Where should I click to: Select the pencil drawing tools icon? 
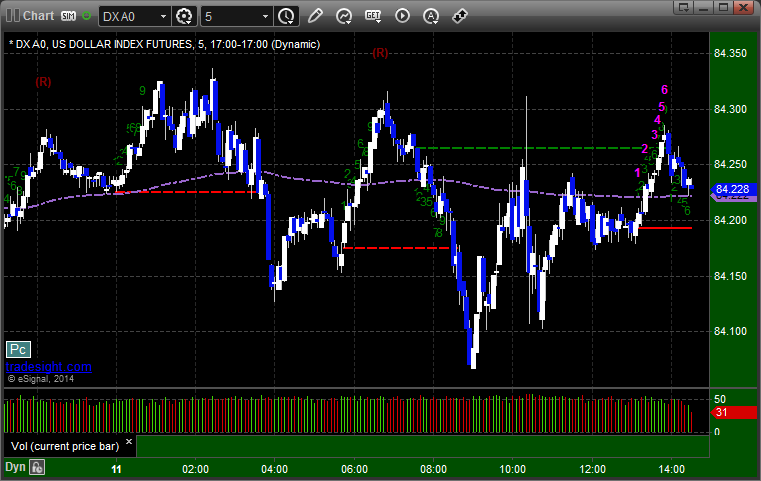pos(315,16)
